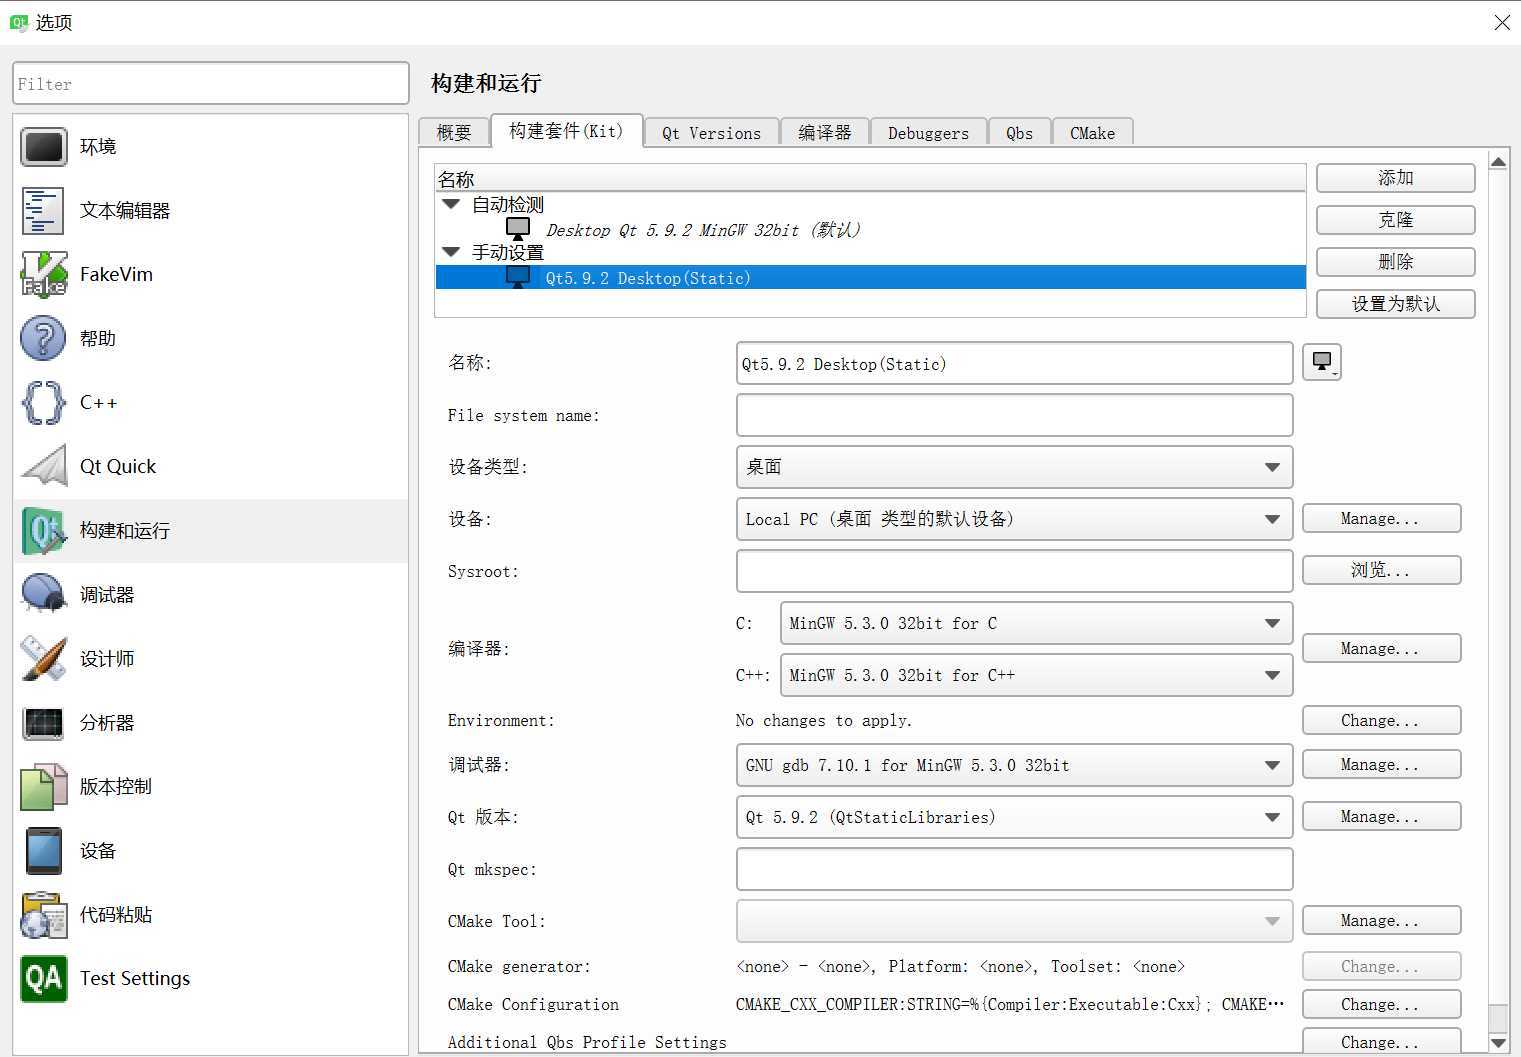Click the 添加 button
Image resolution: width=1521 pixels, height=1057 pixels.
pyautogui.click(x=1395, y=178)
